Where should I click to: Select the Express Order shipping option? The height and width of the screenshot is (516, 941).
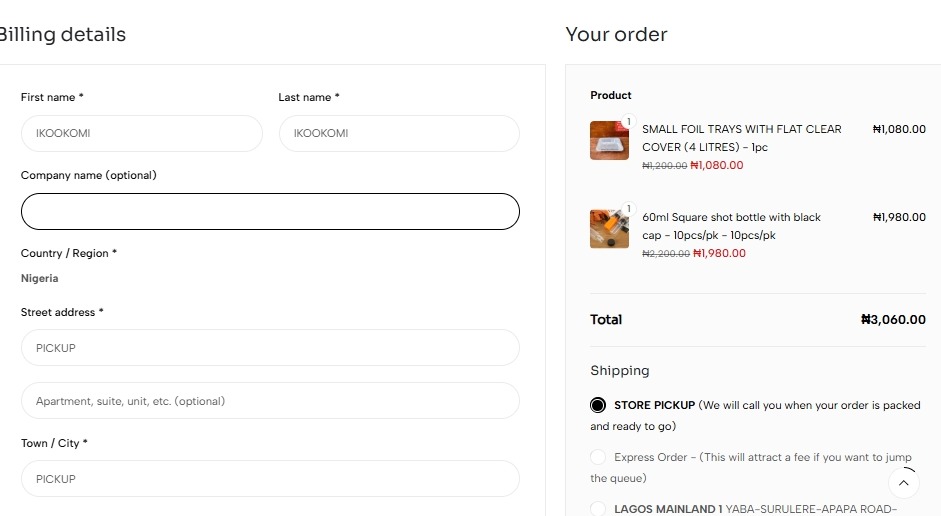click(x=598, y=457)
